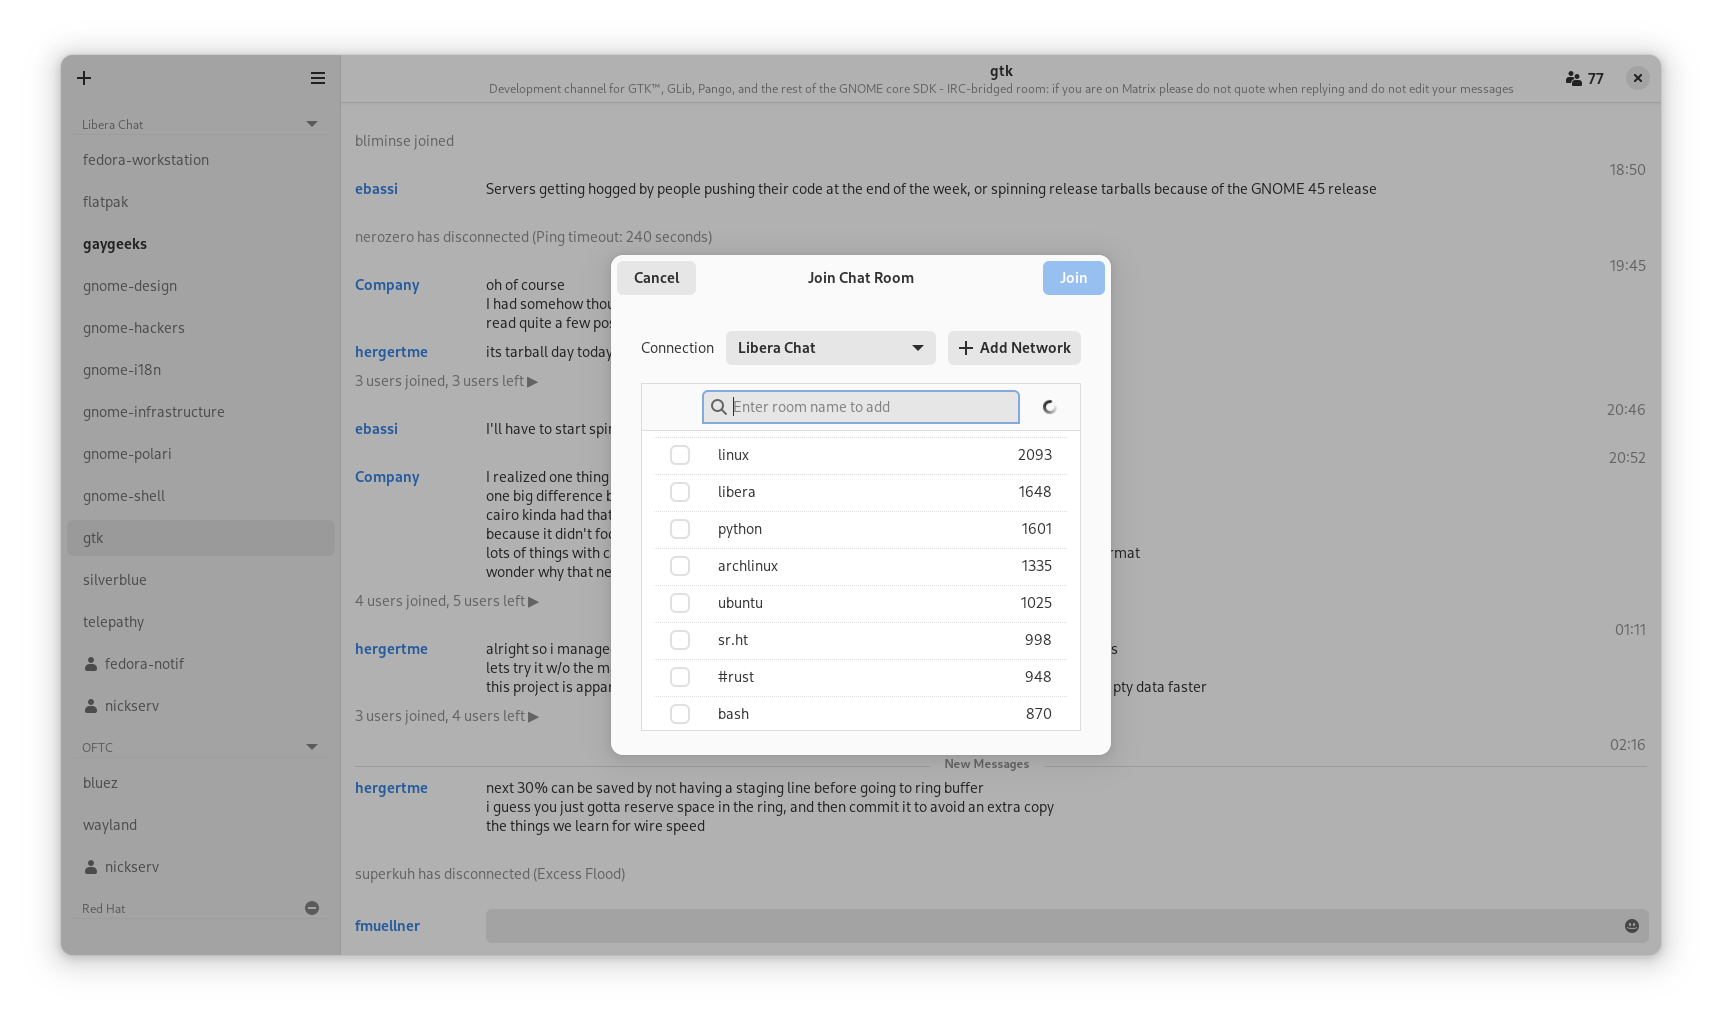Click the plus icon to add a room
This screenshot has width=1722, height=1022.
(x=84, y=78)
